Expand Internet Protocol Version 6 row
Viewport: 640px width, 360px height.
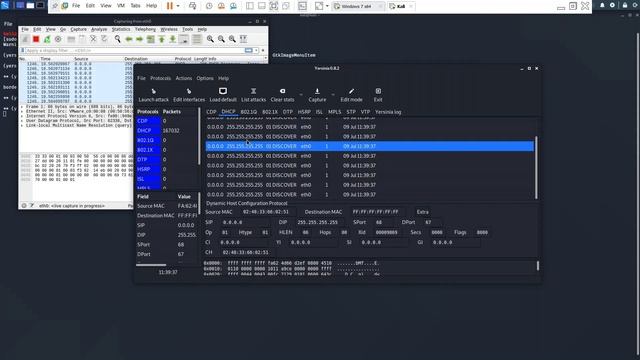point(22,116)
